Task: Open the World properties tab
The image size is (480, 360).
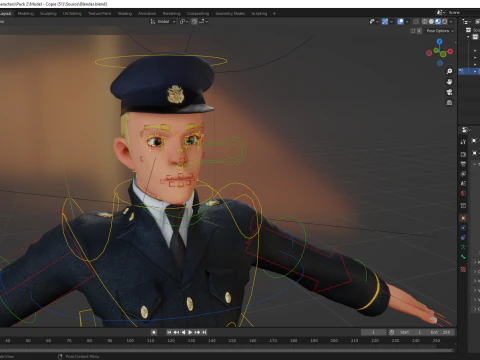Action: pyautogui.click(x=463, y=193)
